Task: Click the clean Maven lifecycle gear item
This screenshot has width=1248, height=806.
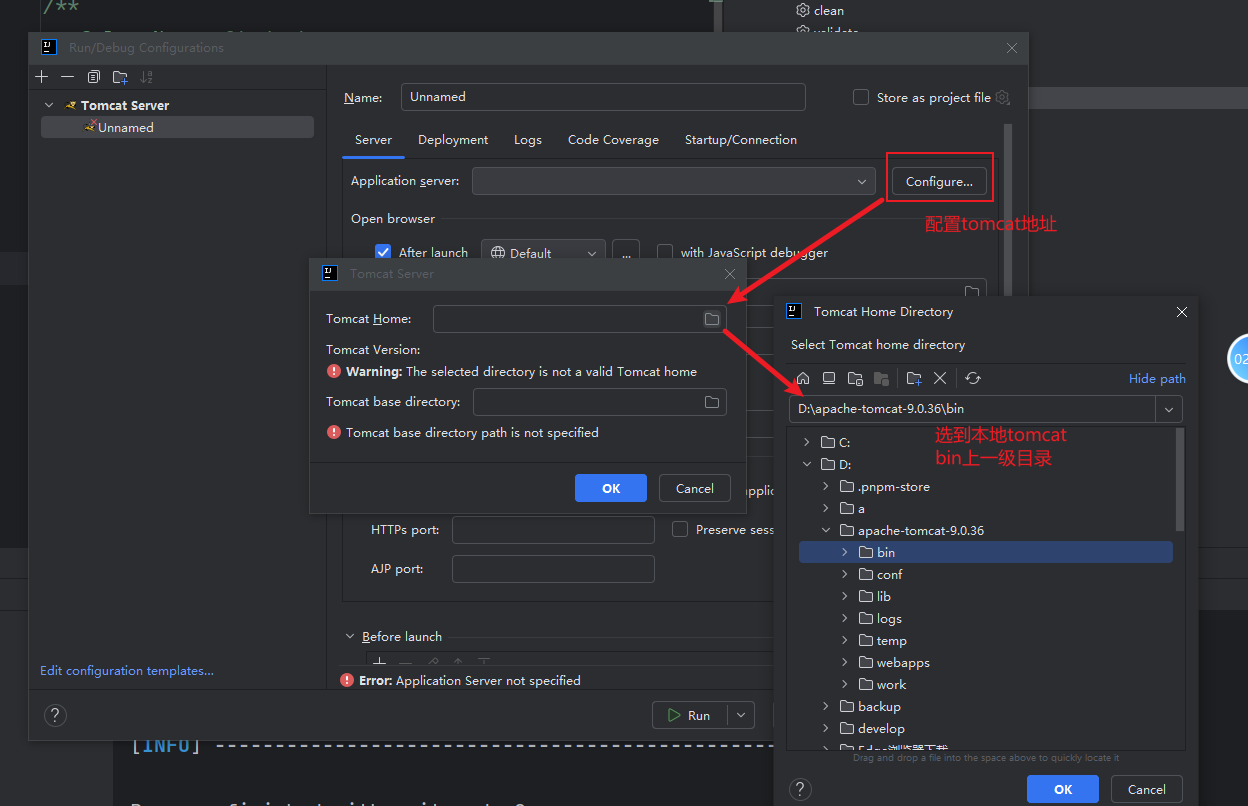Action: coord(820,10)
